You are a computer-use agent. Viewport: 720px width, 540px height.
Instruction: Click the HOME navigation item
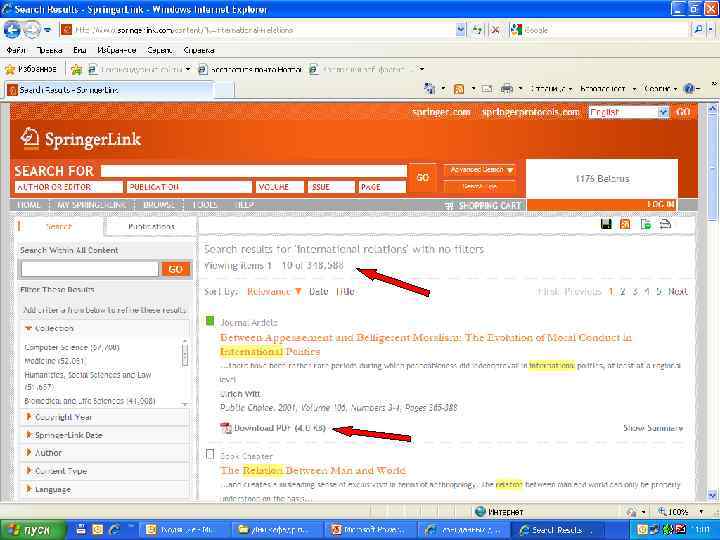pos(29,205)
